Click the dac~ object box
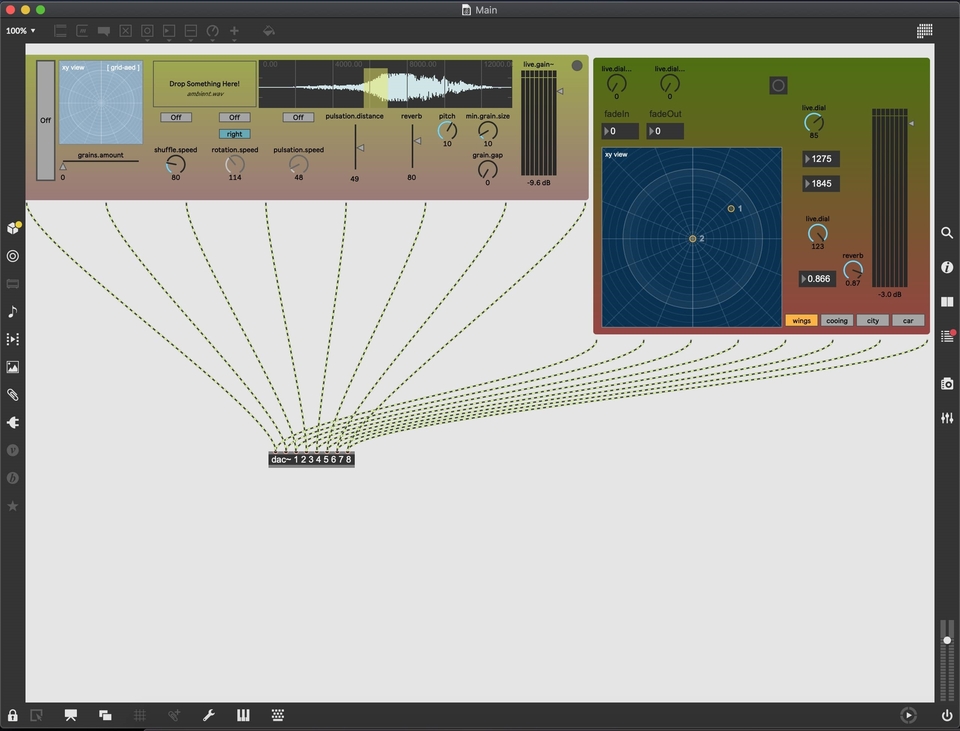This screenshot has height=731, width=960. tap(311, 460)
